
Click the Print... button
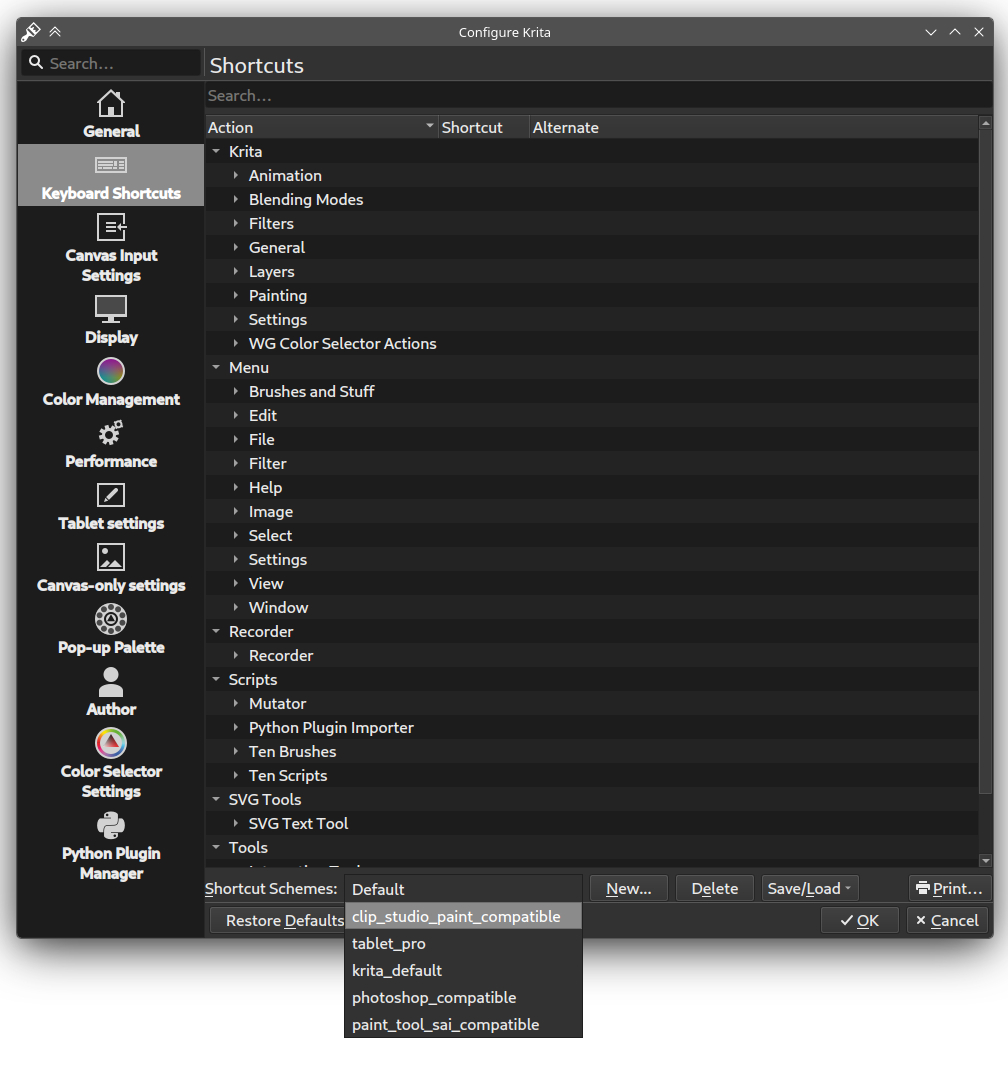[949, 888]
